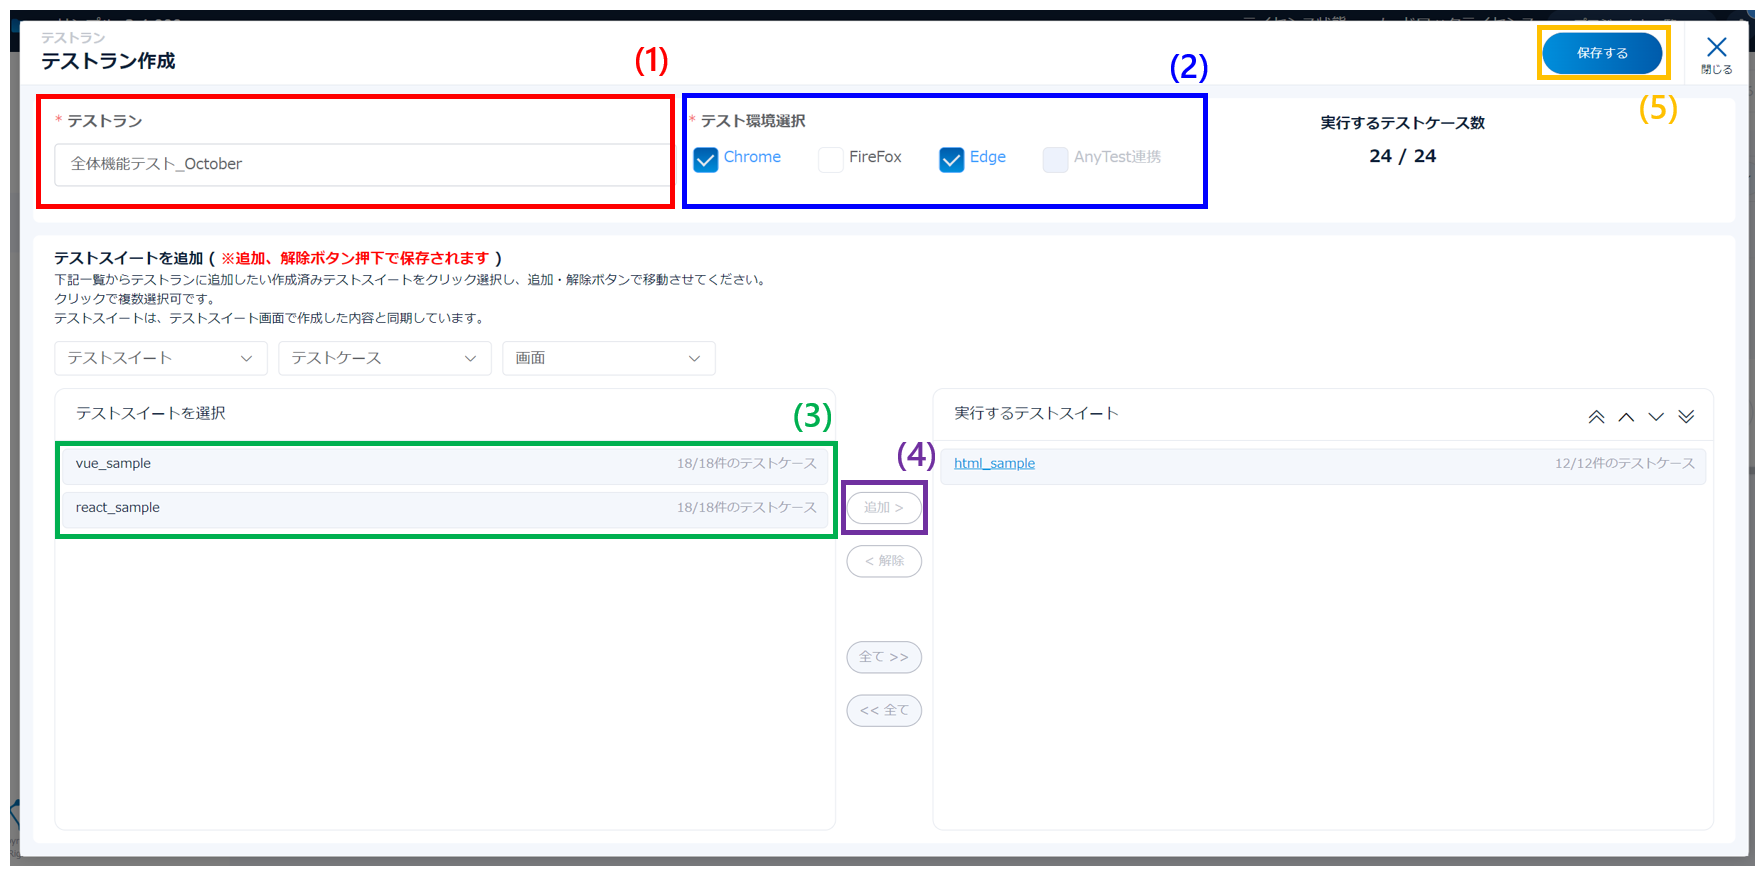Open the html_sample link
Viewport: 1759px width, 870px height.
coord(994,464)
